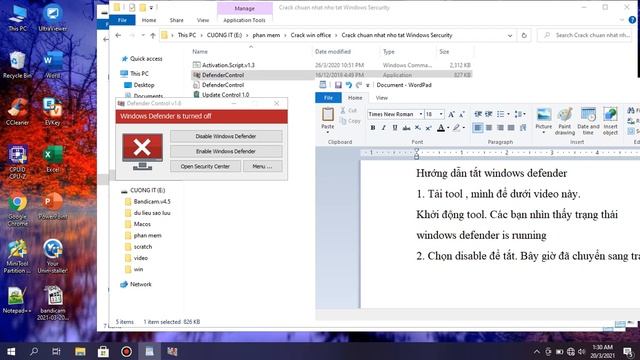This screenshot has width=640, height=360.
Task: Open text color dropdown arrow in WordPad
Action: 448,128
